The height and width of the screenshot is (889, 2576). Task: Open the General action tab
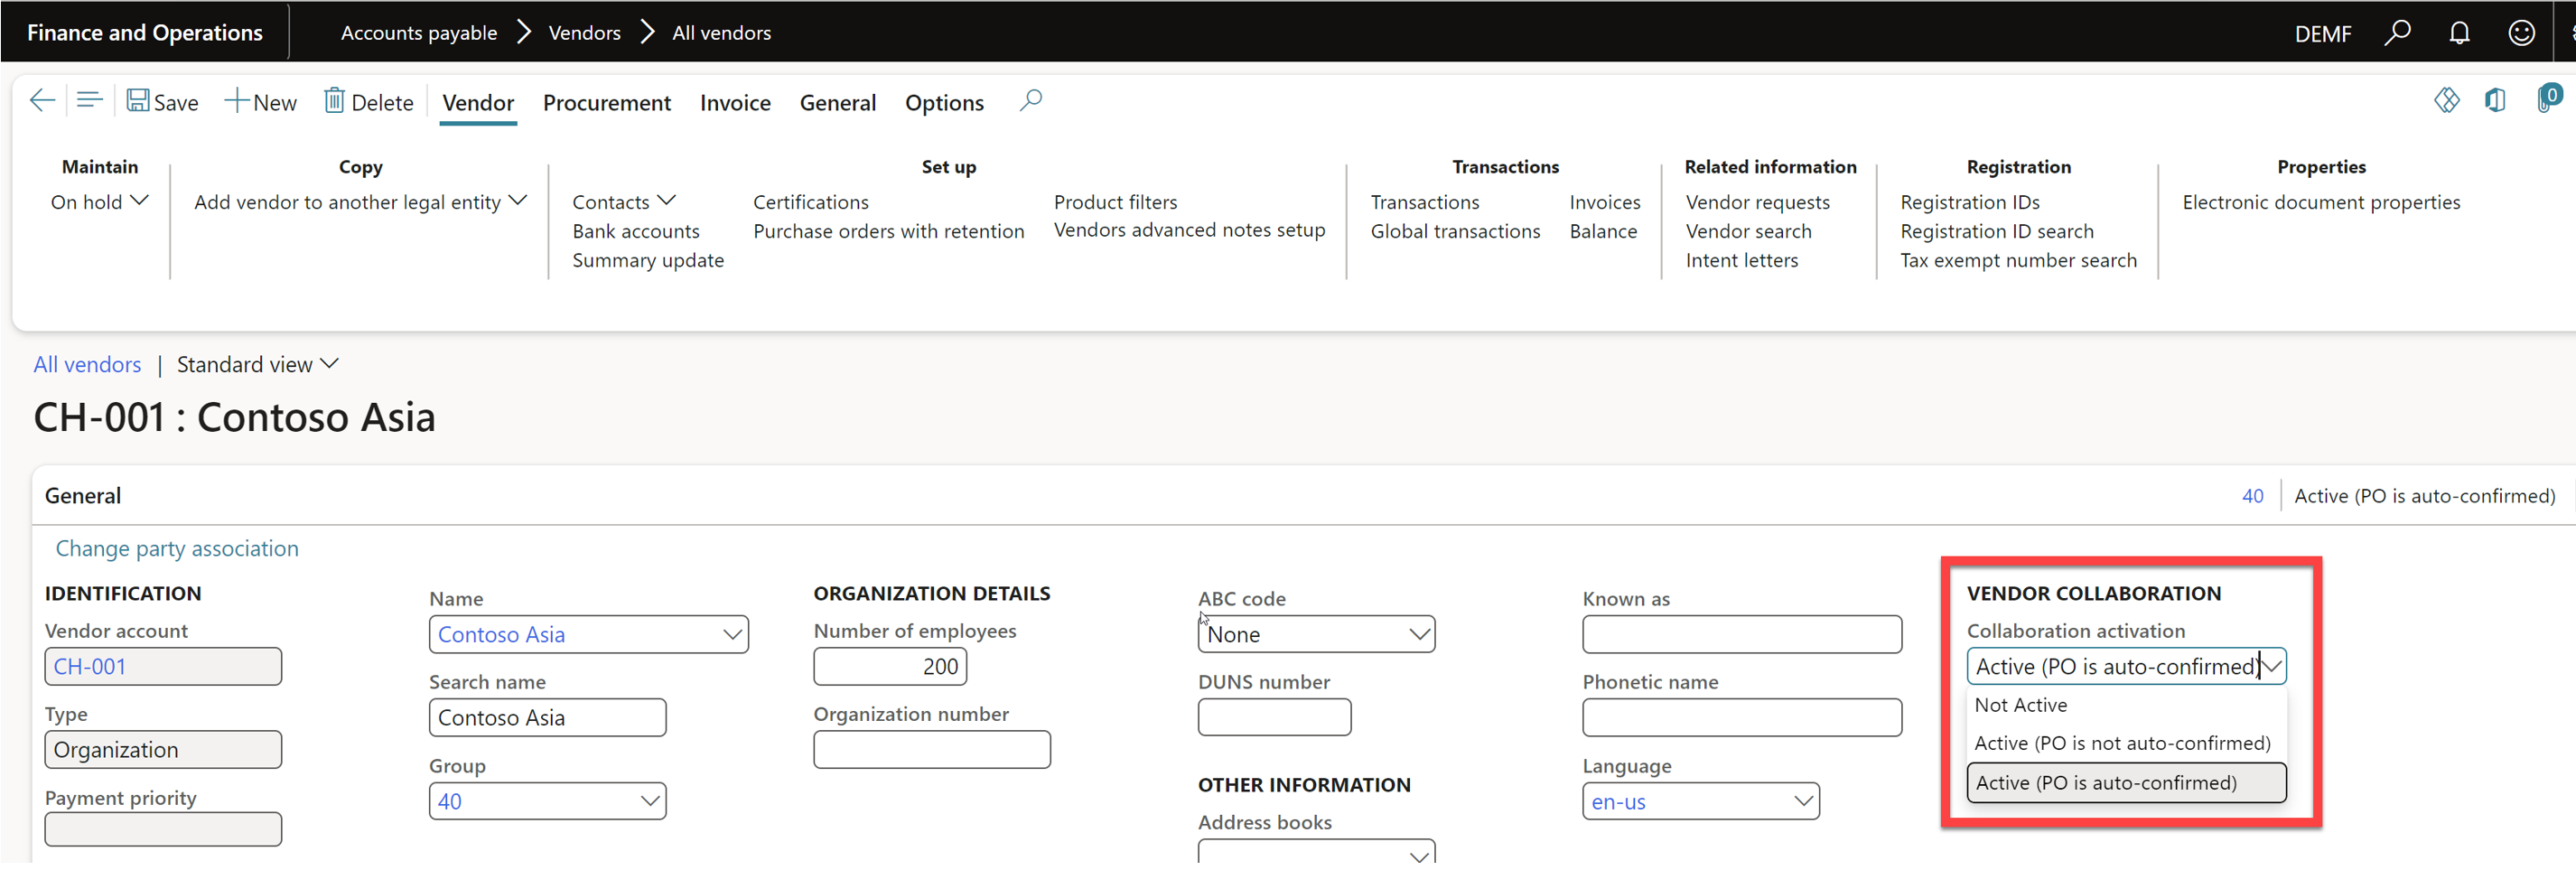pyautogui.click(x=837, y=103)
